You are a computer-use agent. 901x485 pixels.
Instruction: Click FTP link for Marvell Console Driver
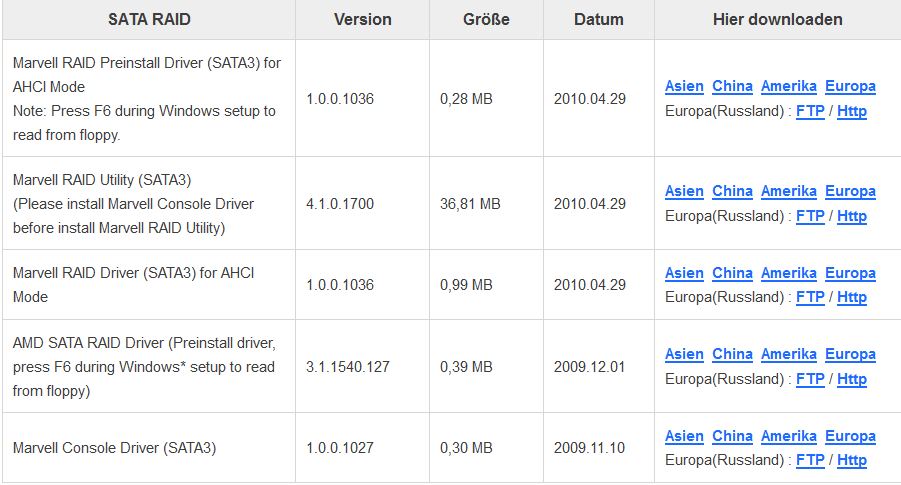pos(810,460)
